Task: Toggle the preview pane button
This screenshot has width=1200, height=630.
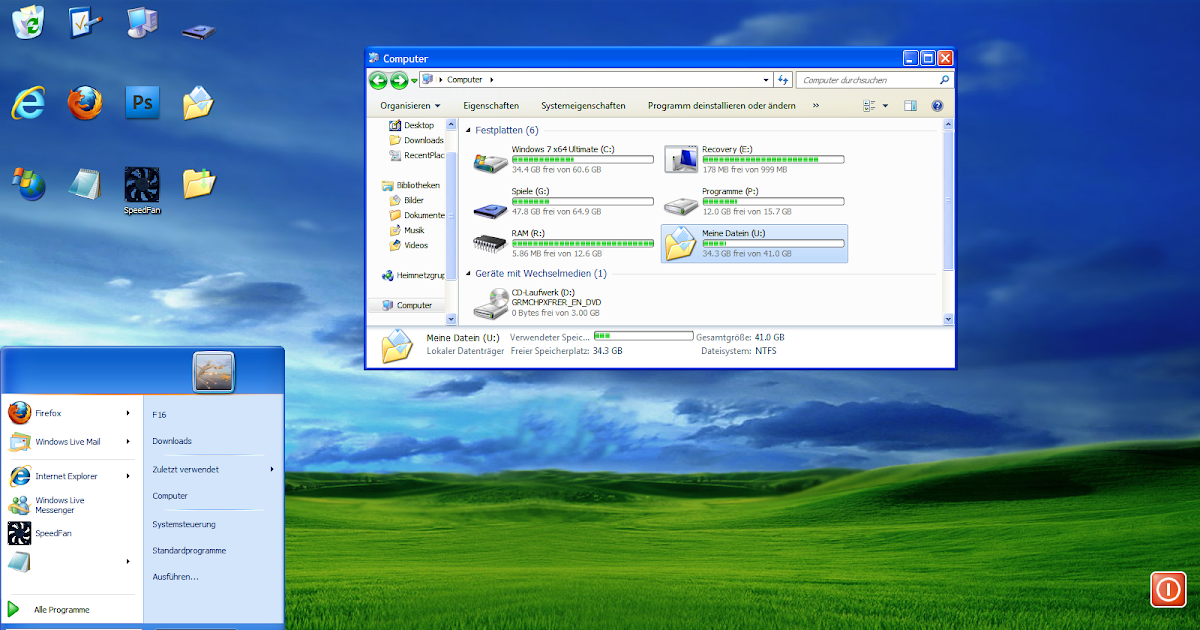Action: click(x=910, y=105)
